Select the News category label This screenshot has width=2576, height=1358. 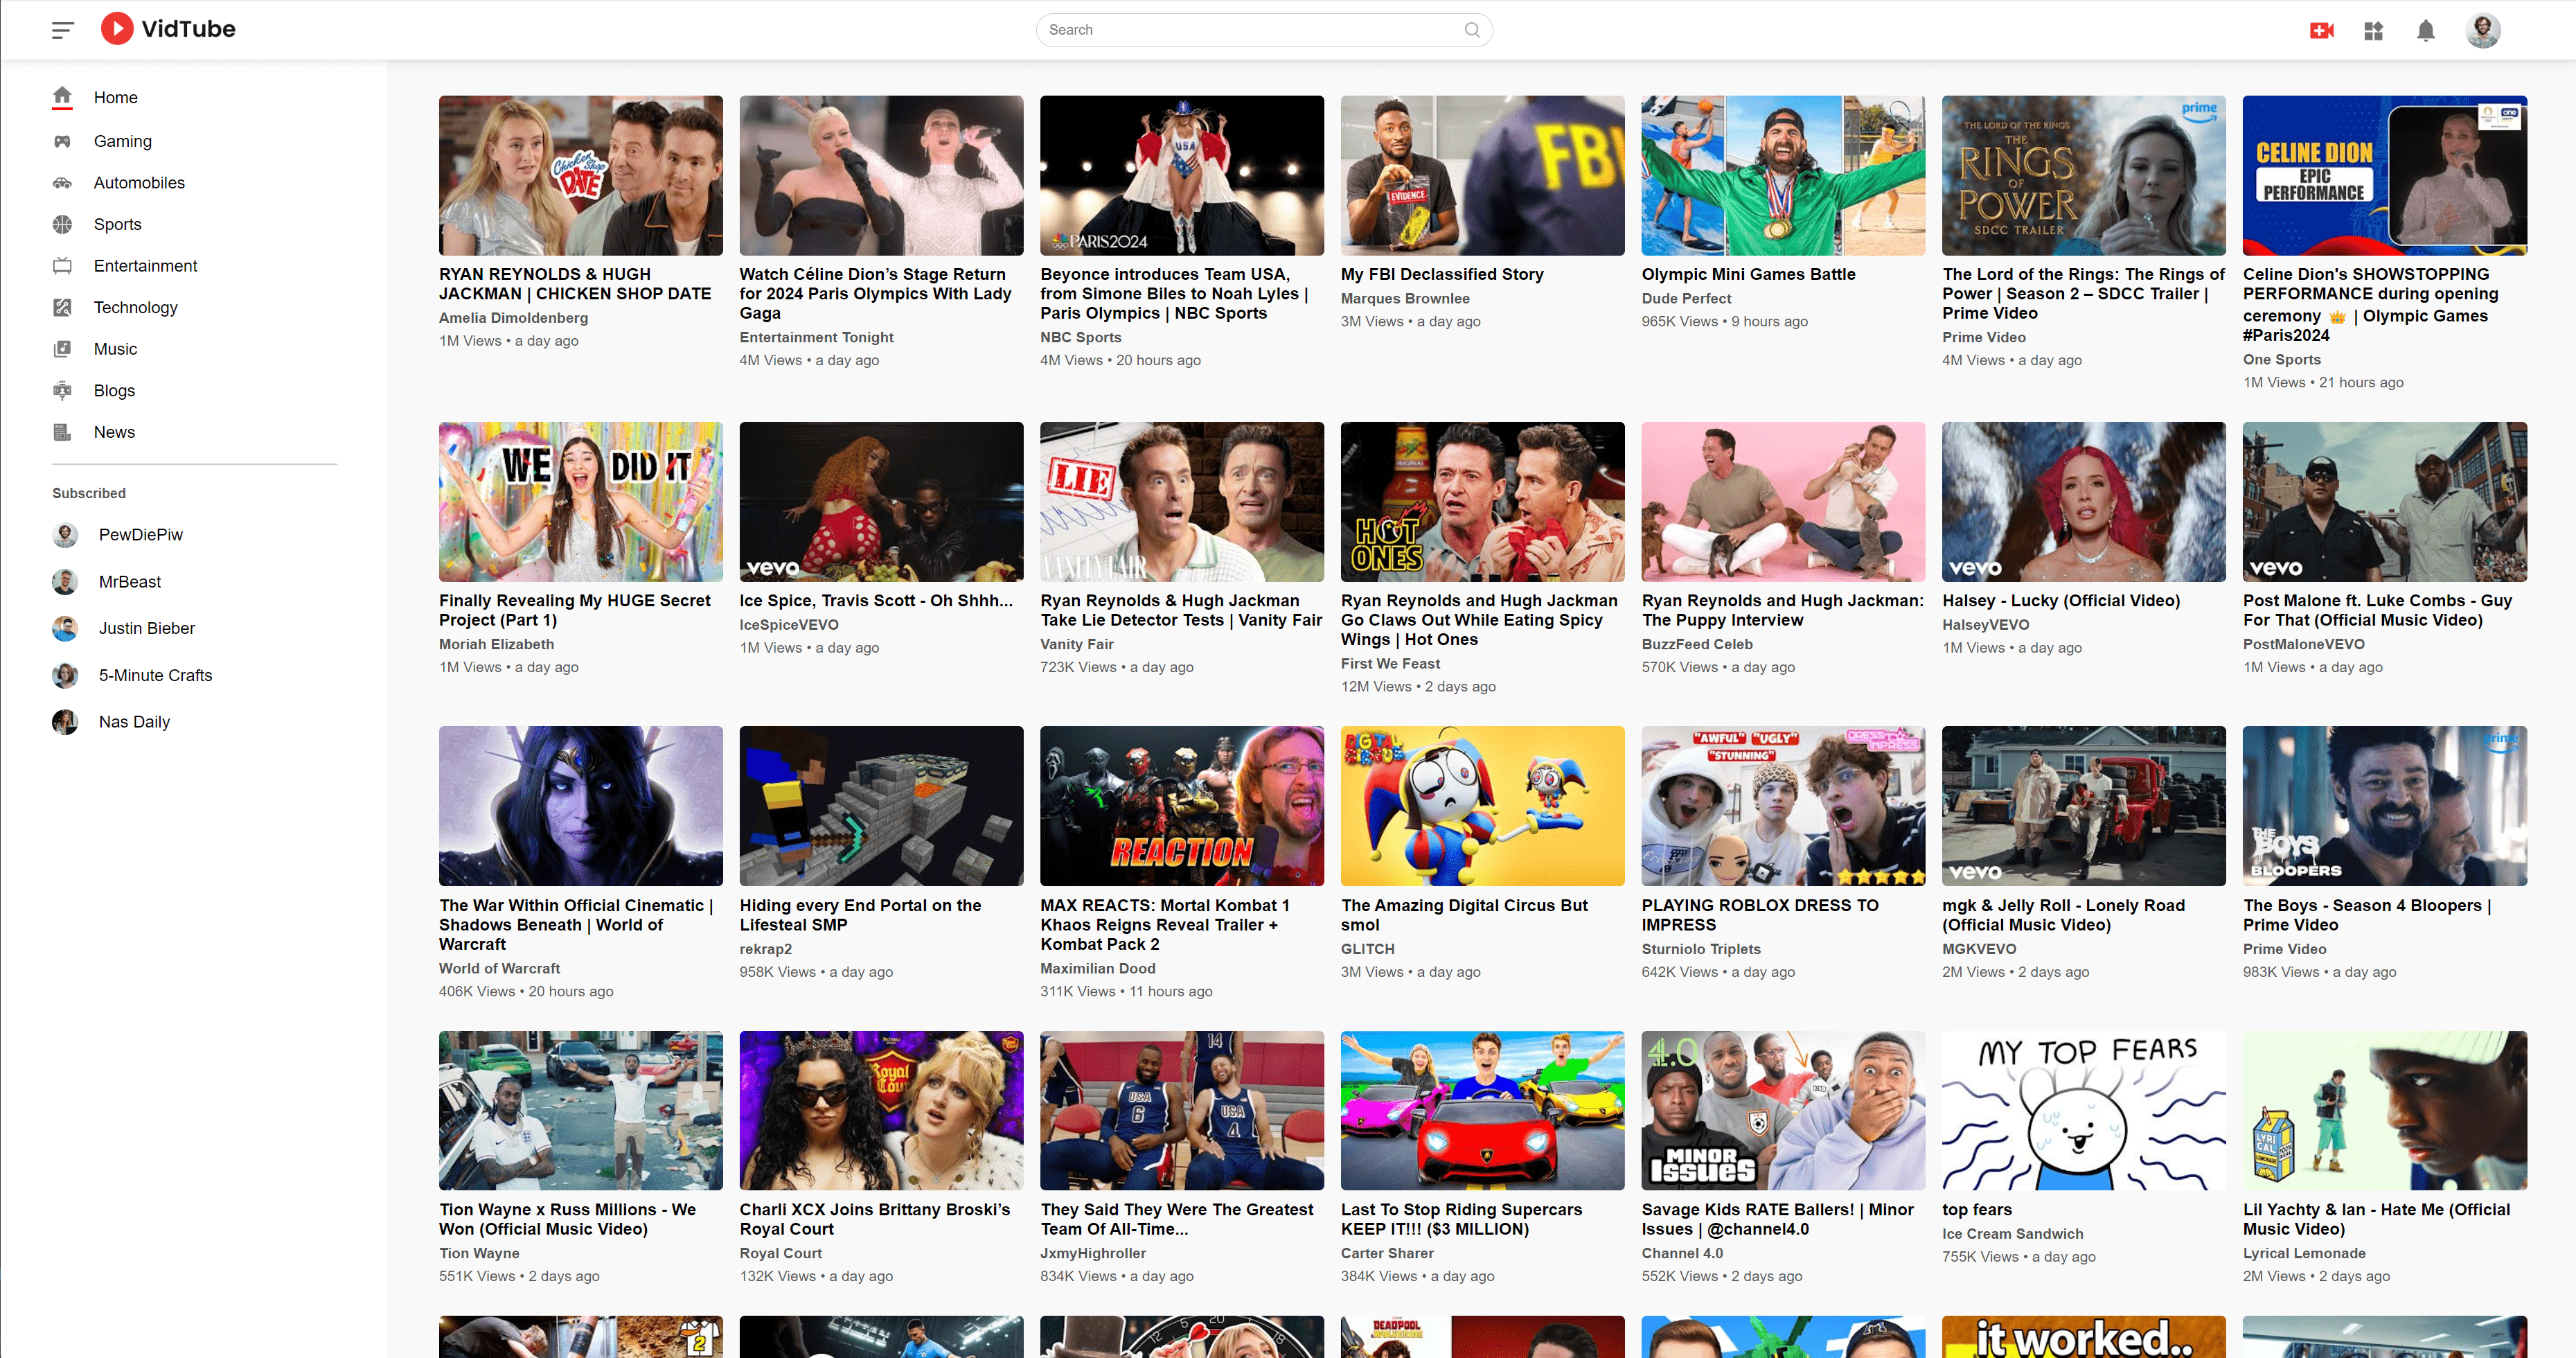coord(115,432)
